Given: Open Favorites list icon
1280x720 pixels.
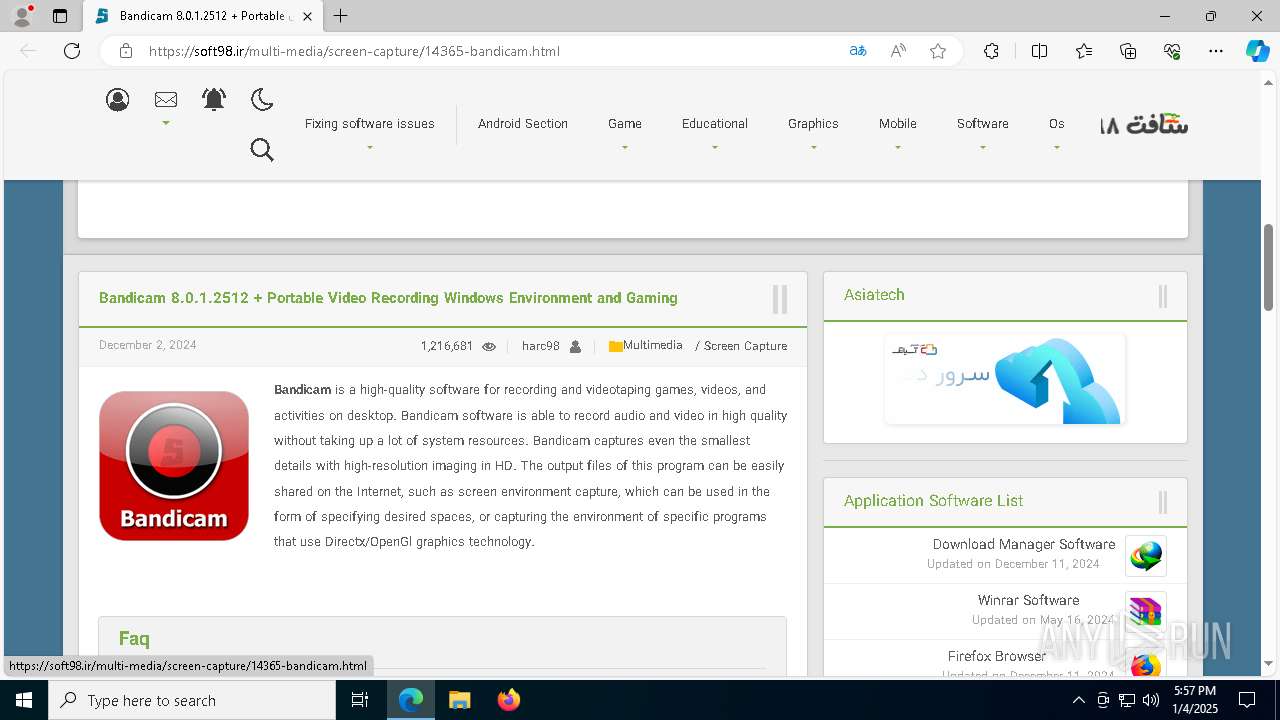Looking at the screenshot, I should pyautogui.click(x=1084, y=51).
